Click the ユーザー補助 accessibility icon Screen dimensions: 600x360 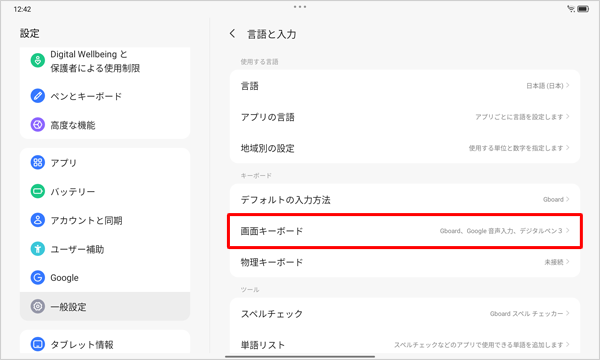pyautogui.click(x=38, y=249)
